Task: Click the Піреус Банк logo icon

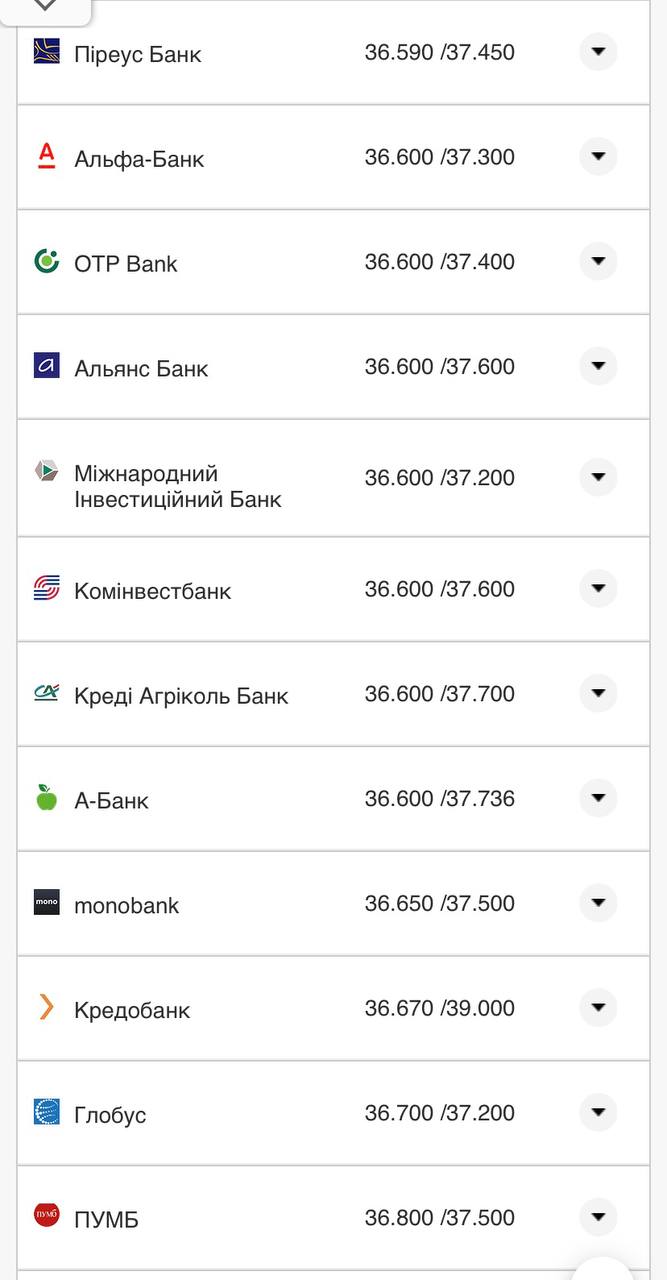Action: point(47,51)
